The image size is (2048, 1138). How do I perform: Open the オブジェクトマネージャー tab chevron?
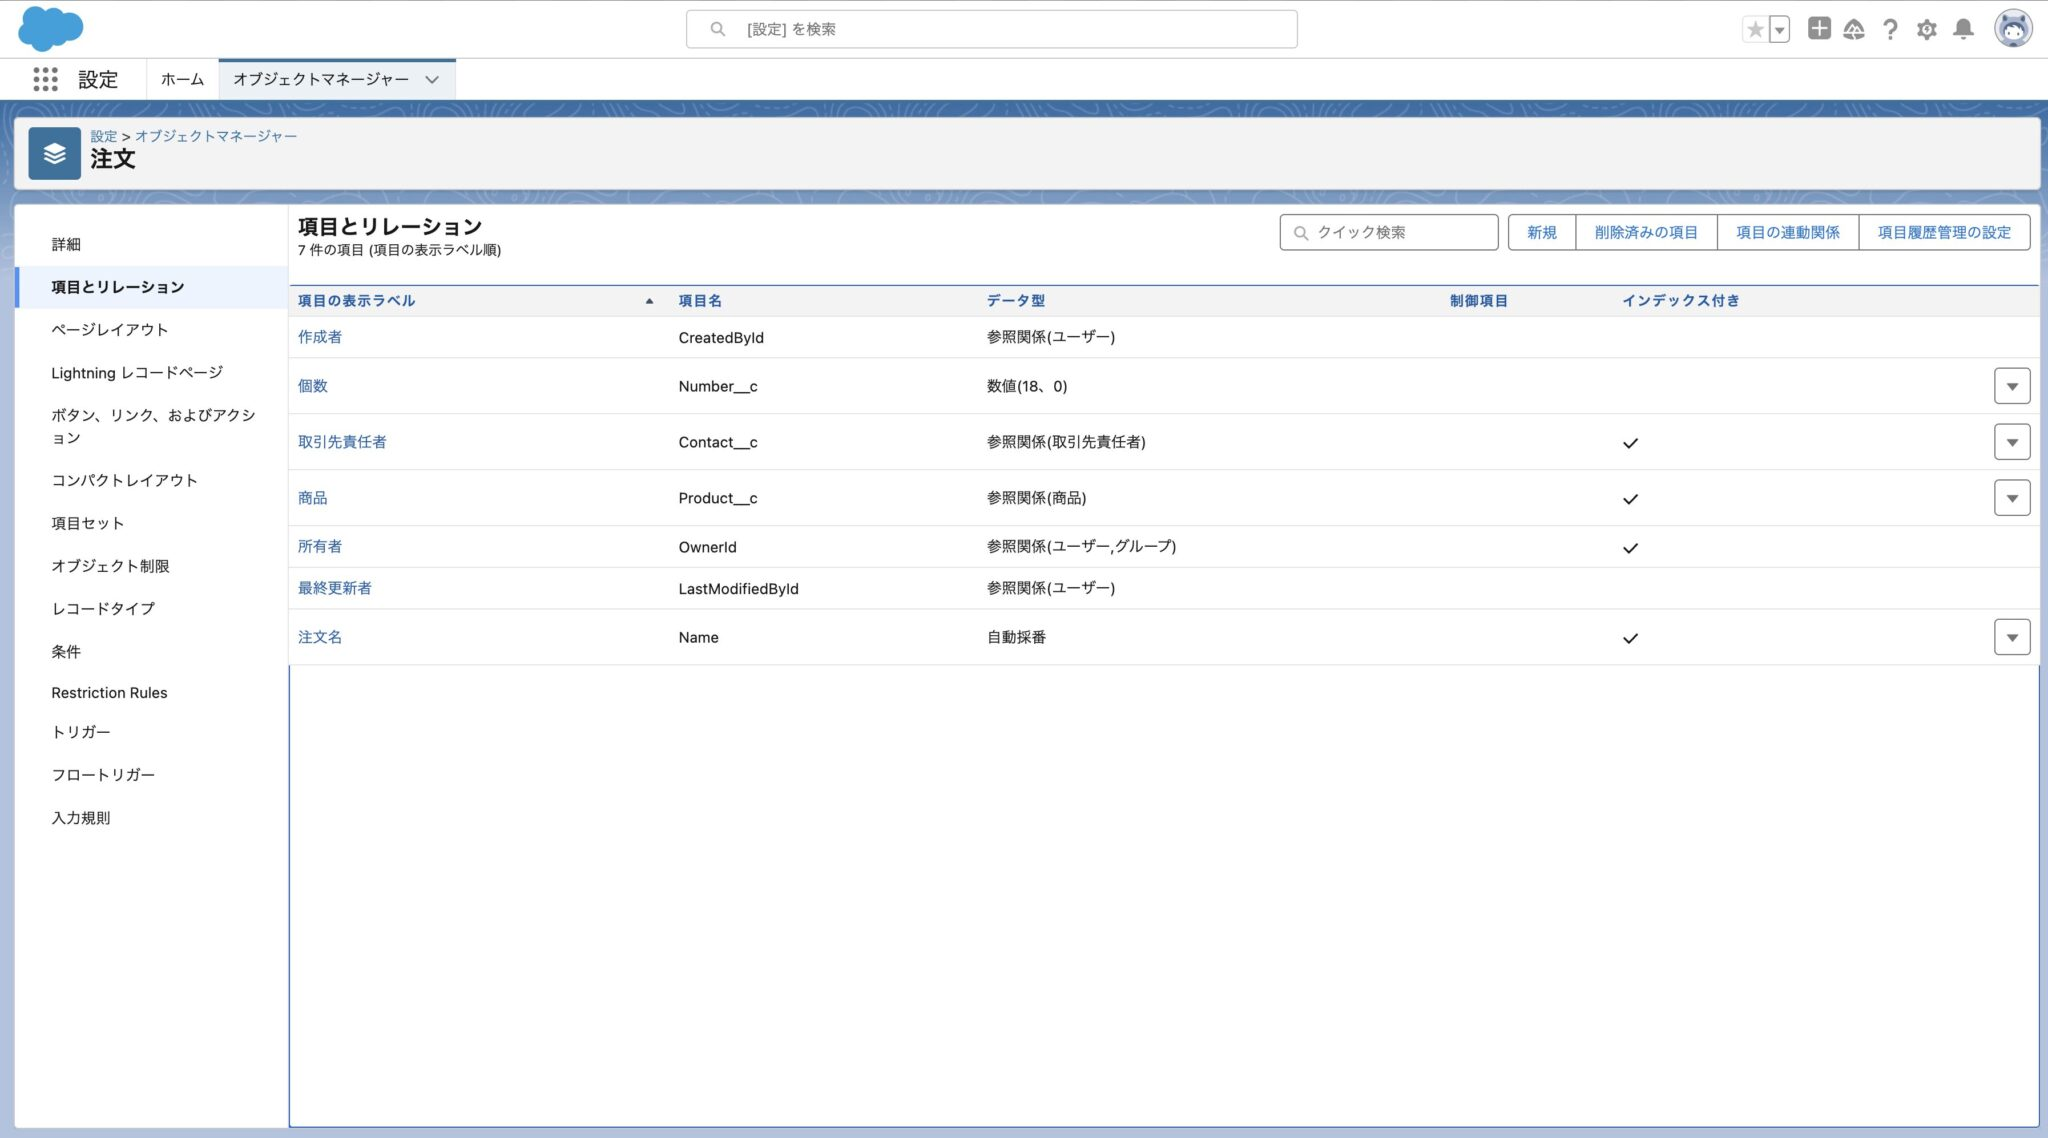pyautogui.click(x=432, y=79)
